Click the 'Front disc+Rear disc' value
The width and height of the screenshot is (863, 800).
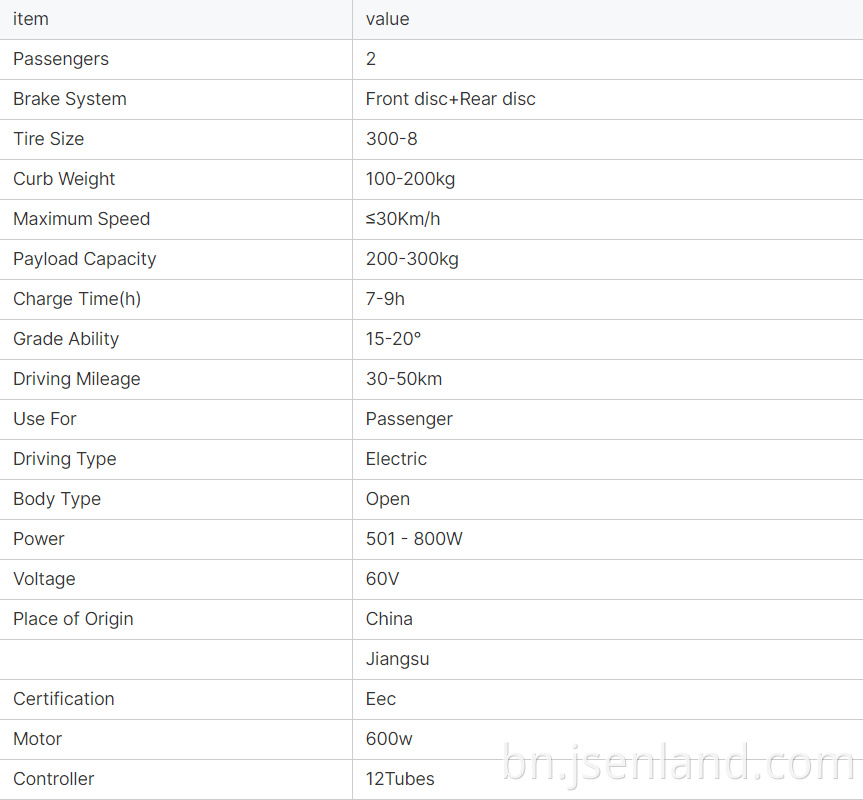click(450, 99)
